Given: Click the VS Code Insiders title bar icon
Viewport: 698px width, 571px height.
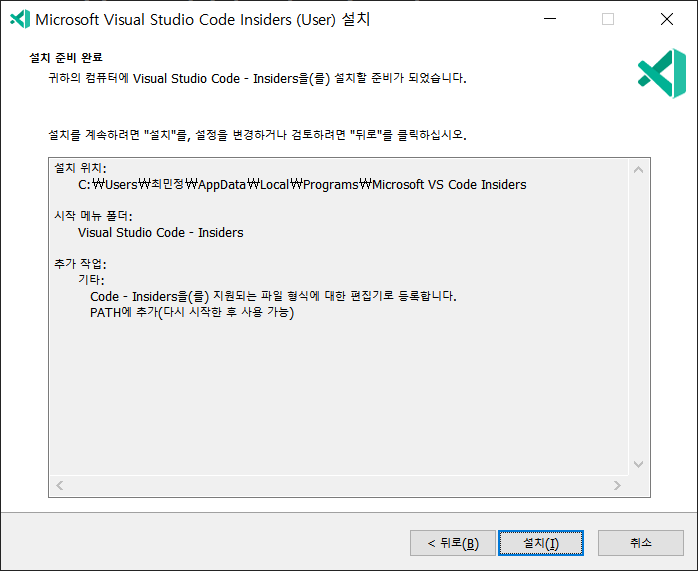Looking at the screenshot, I should (20, 19).
